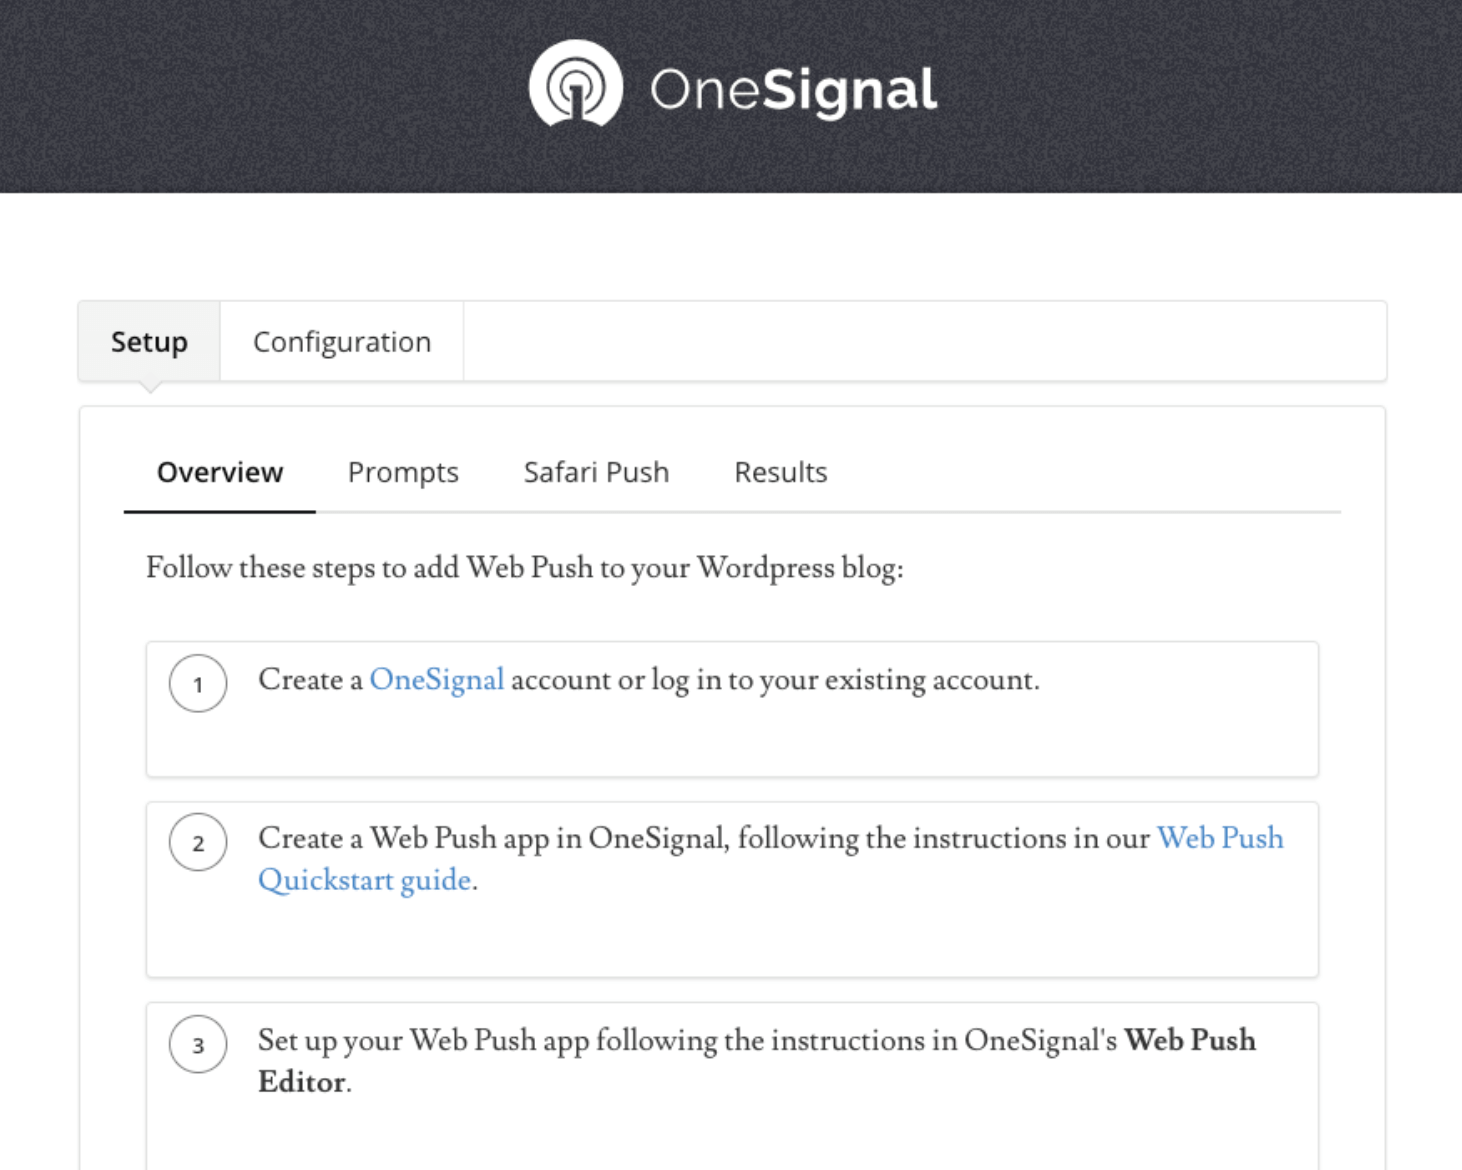Click the OneSignal logo icon

pos(575,84)
